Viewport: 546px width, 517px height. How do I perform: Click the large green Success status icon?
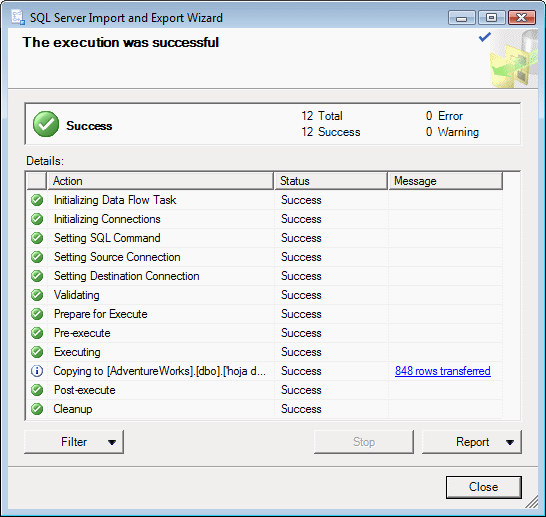pos(46,124)
